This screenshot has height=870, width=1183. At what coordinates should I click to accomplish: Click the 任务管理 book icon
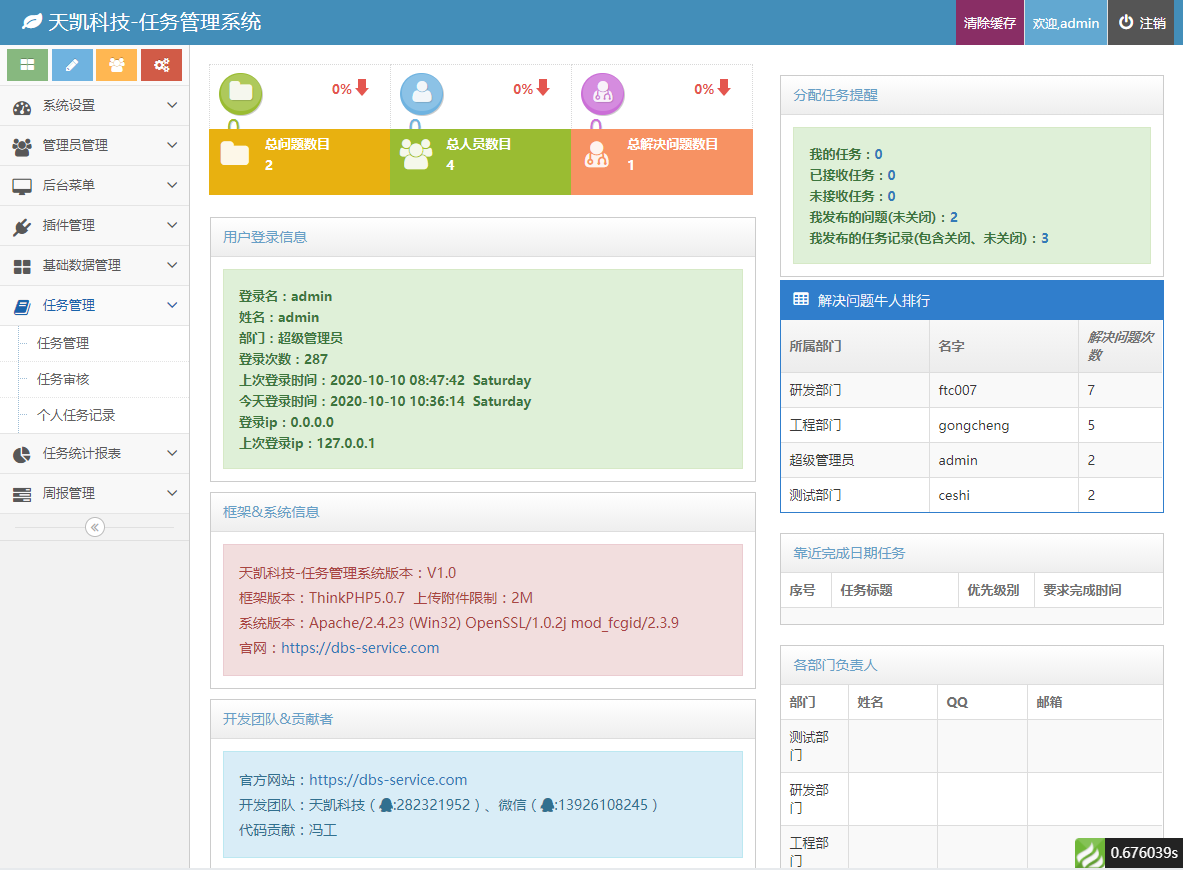[22, 306]
